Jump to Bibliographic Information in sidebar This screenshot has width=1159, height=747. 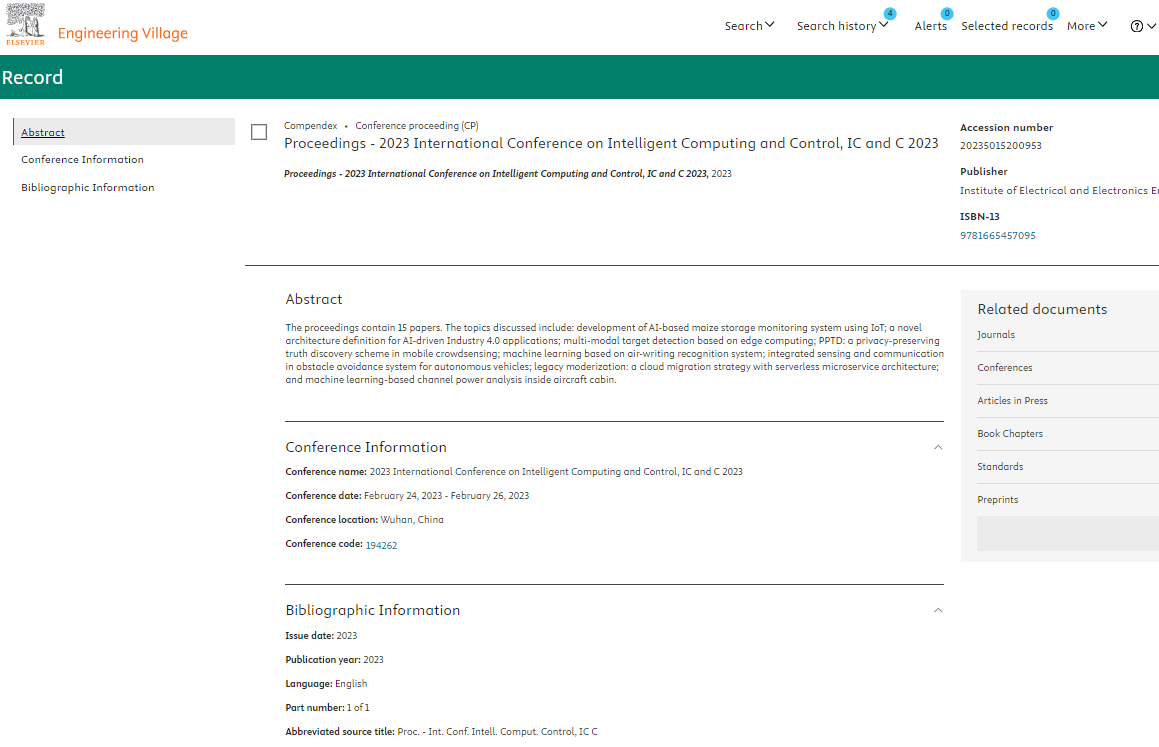87,188
